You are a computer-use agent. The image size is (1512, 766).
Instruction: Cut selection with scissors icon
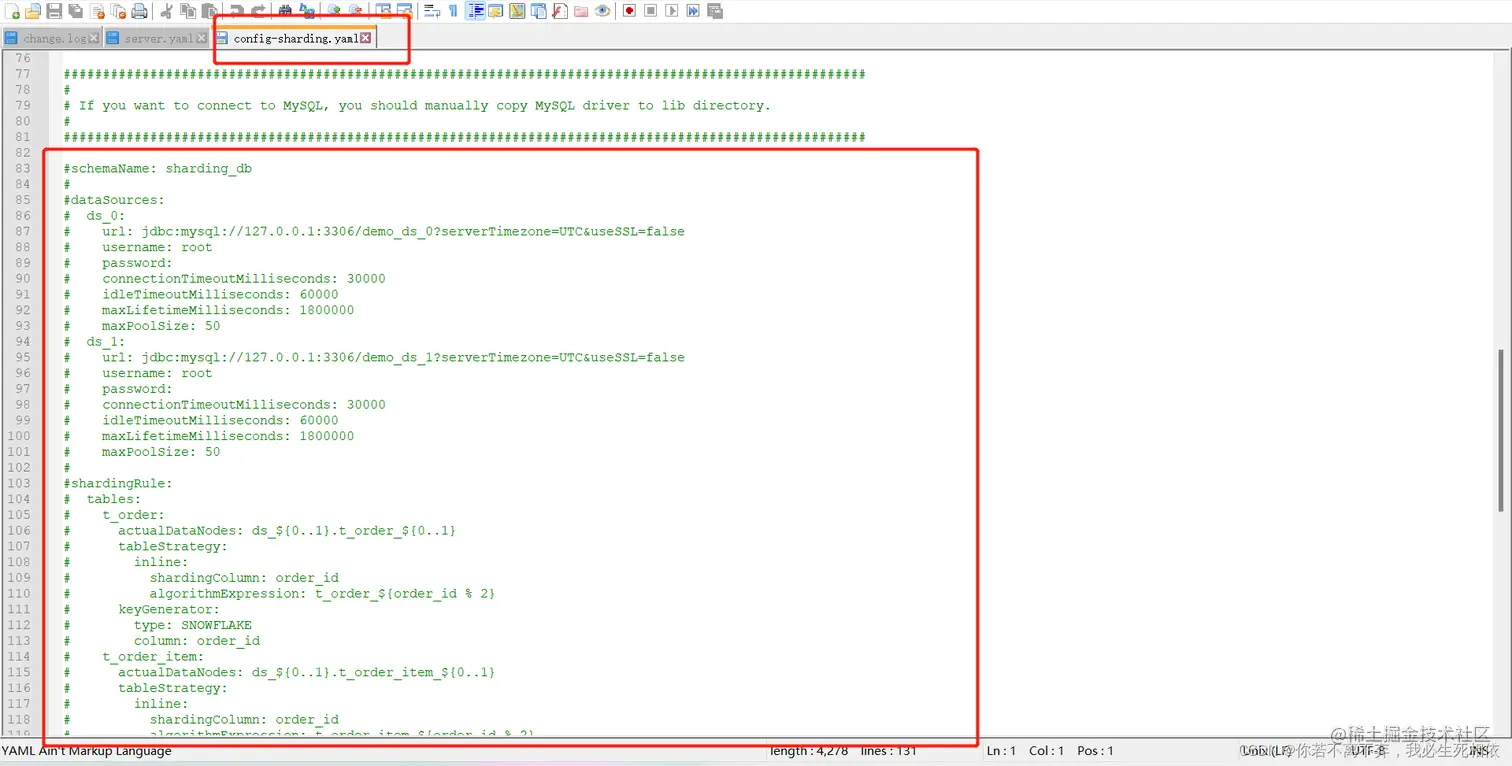[x=166, y=11]
